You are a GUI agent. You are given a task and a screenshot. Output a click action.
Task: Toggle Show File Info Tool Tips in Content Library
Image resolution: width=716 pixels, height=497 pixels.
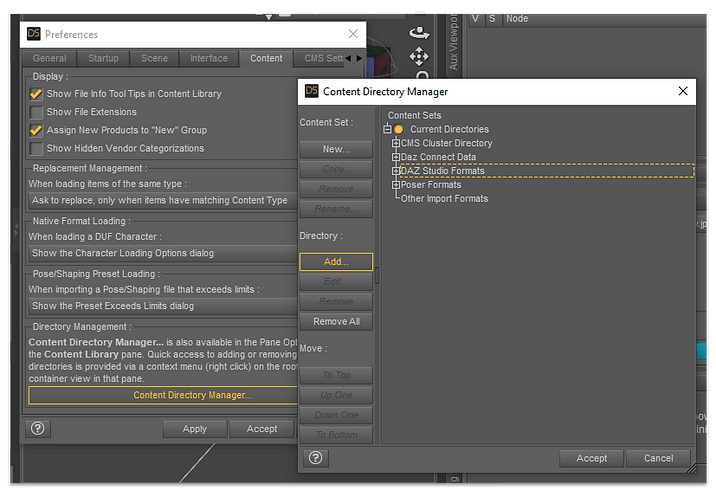[x=36, y=94]
